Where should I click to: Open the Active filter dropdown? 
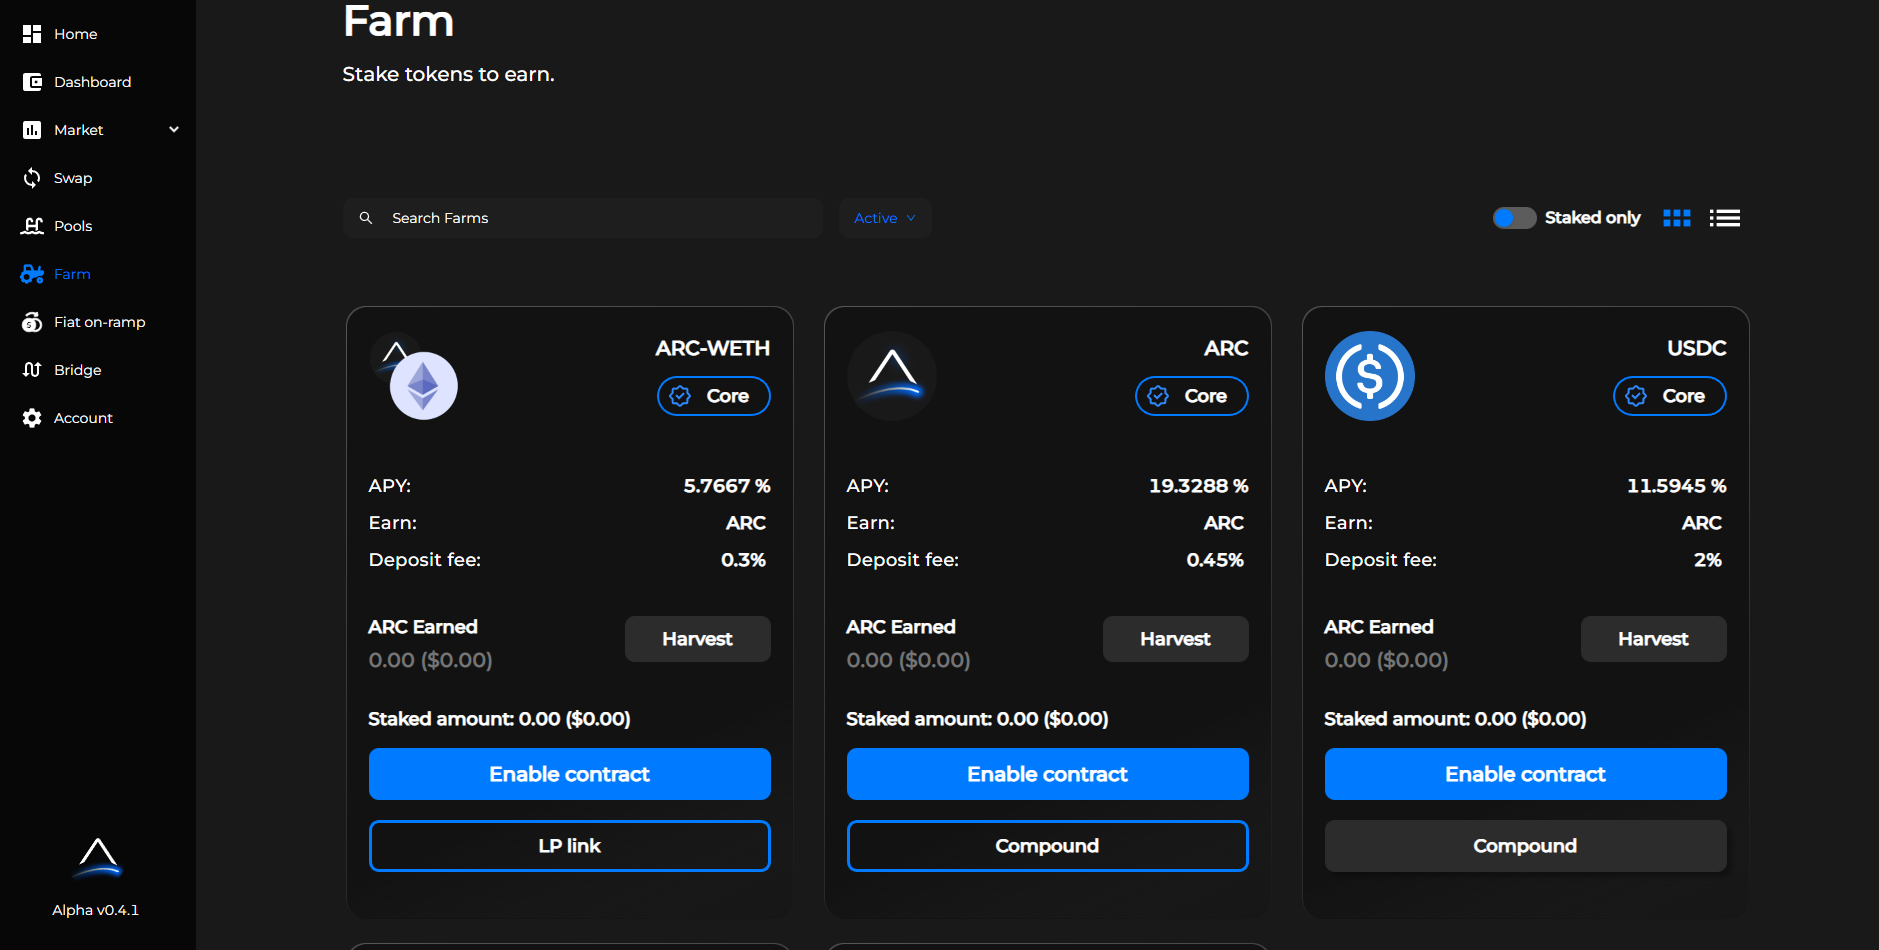pos(884,218)
